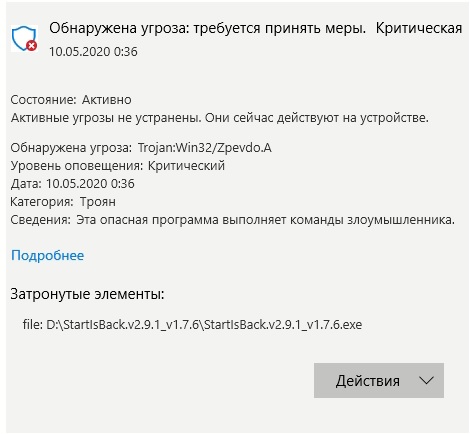Viewport: 470px width, 434px height.
Task: Open the Действия dropdown button
Action: tap(379, 380)
